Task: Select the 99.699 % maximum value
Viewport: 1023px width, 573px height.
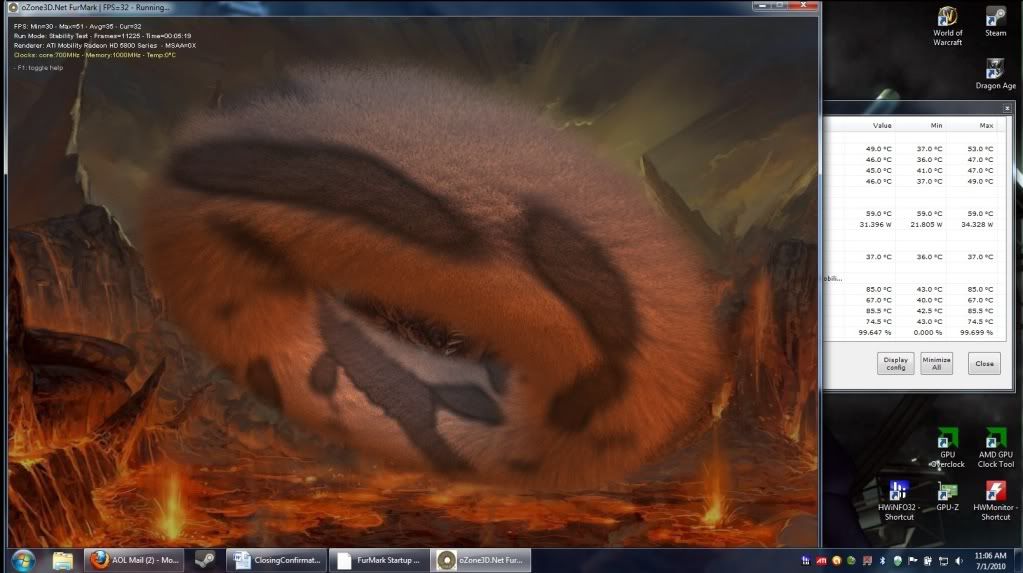Action: (x=977, y=333)
